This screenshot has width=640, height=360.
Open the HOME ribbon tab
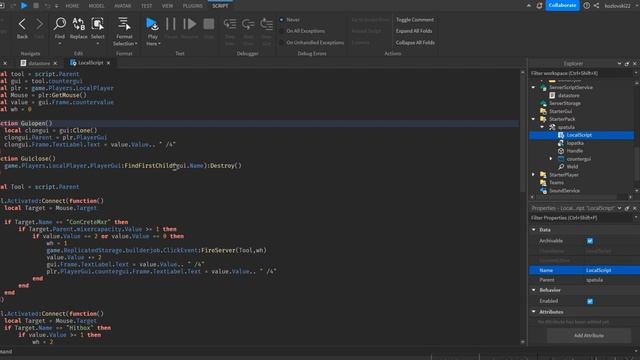pos(72,6)
